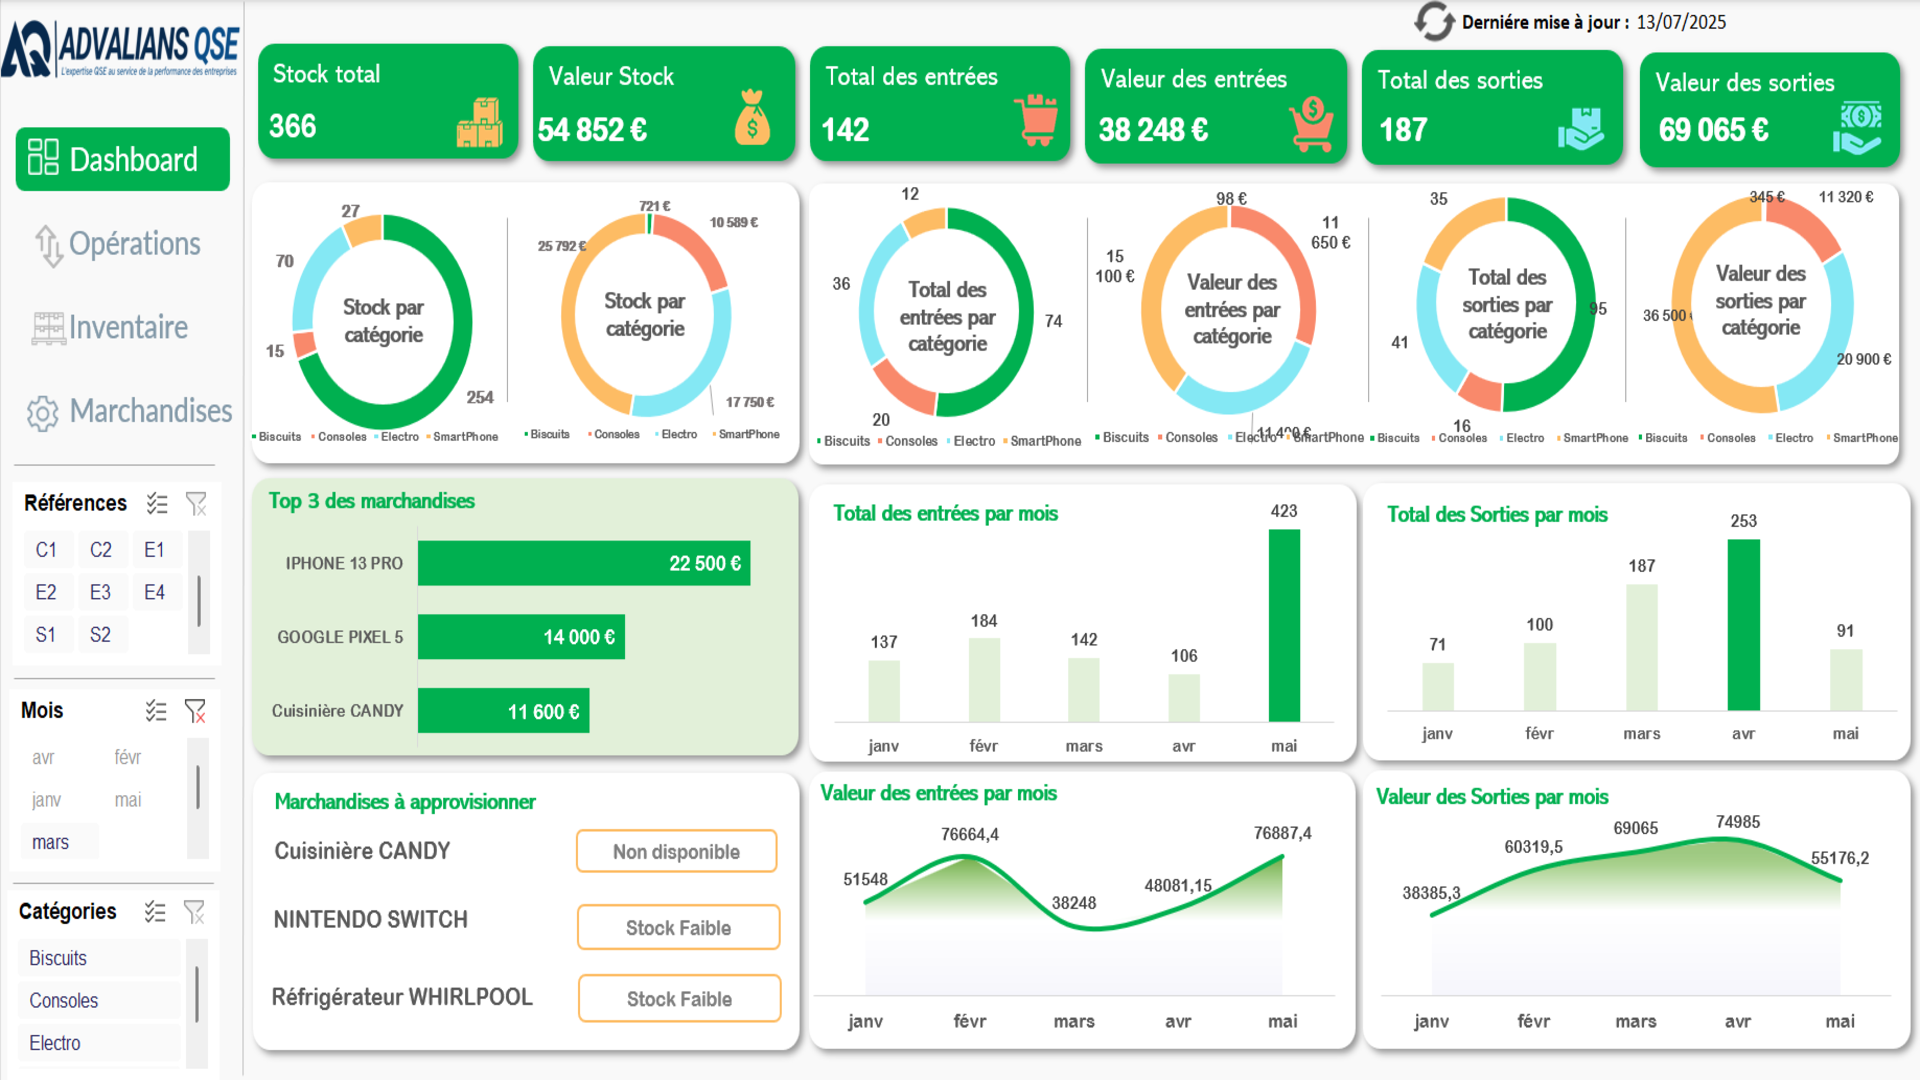Open the Dashboard tab
The image size is (1920, 1080).
pos(122,159)
